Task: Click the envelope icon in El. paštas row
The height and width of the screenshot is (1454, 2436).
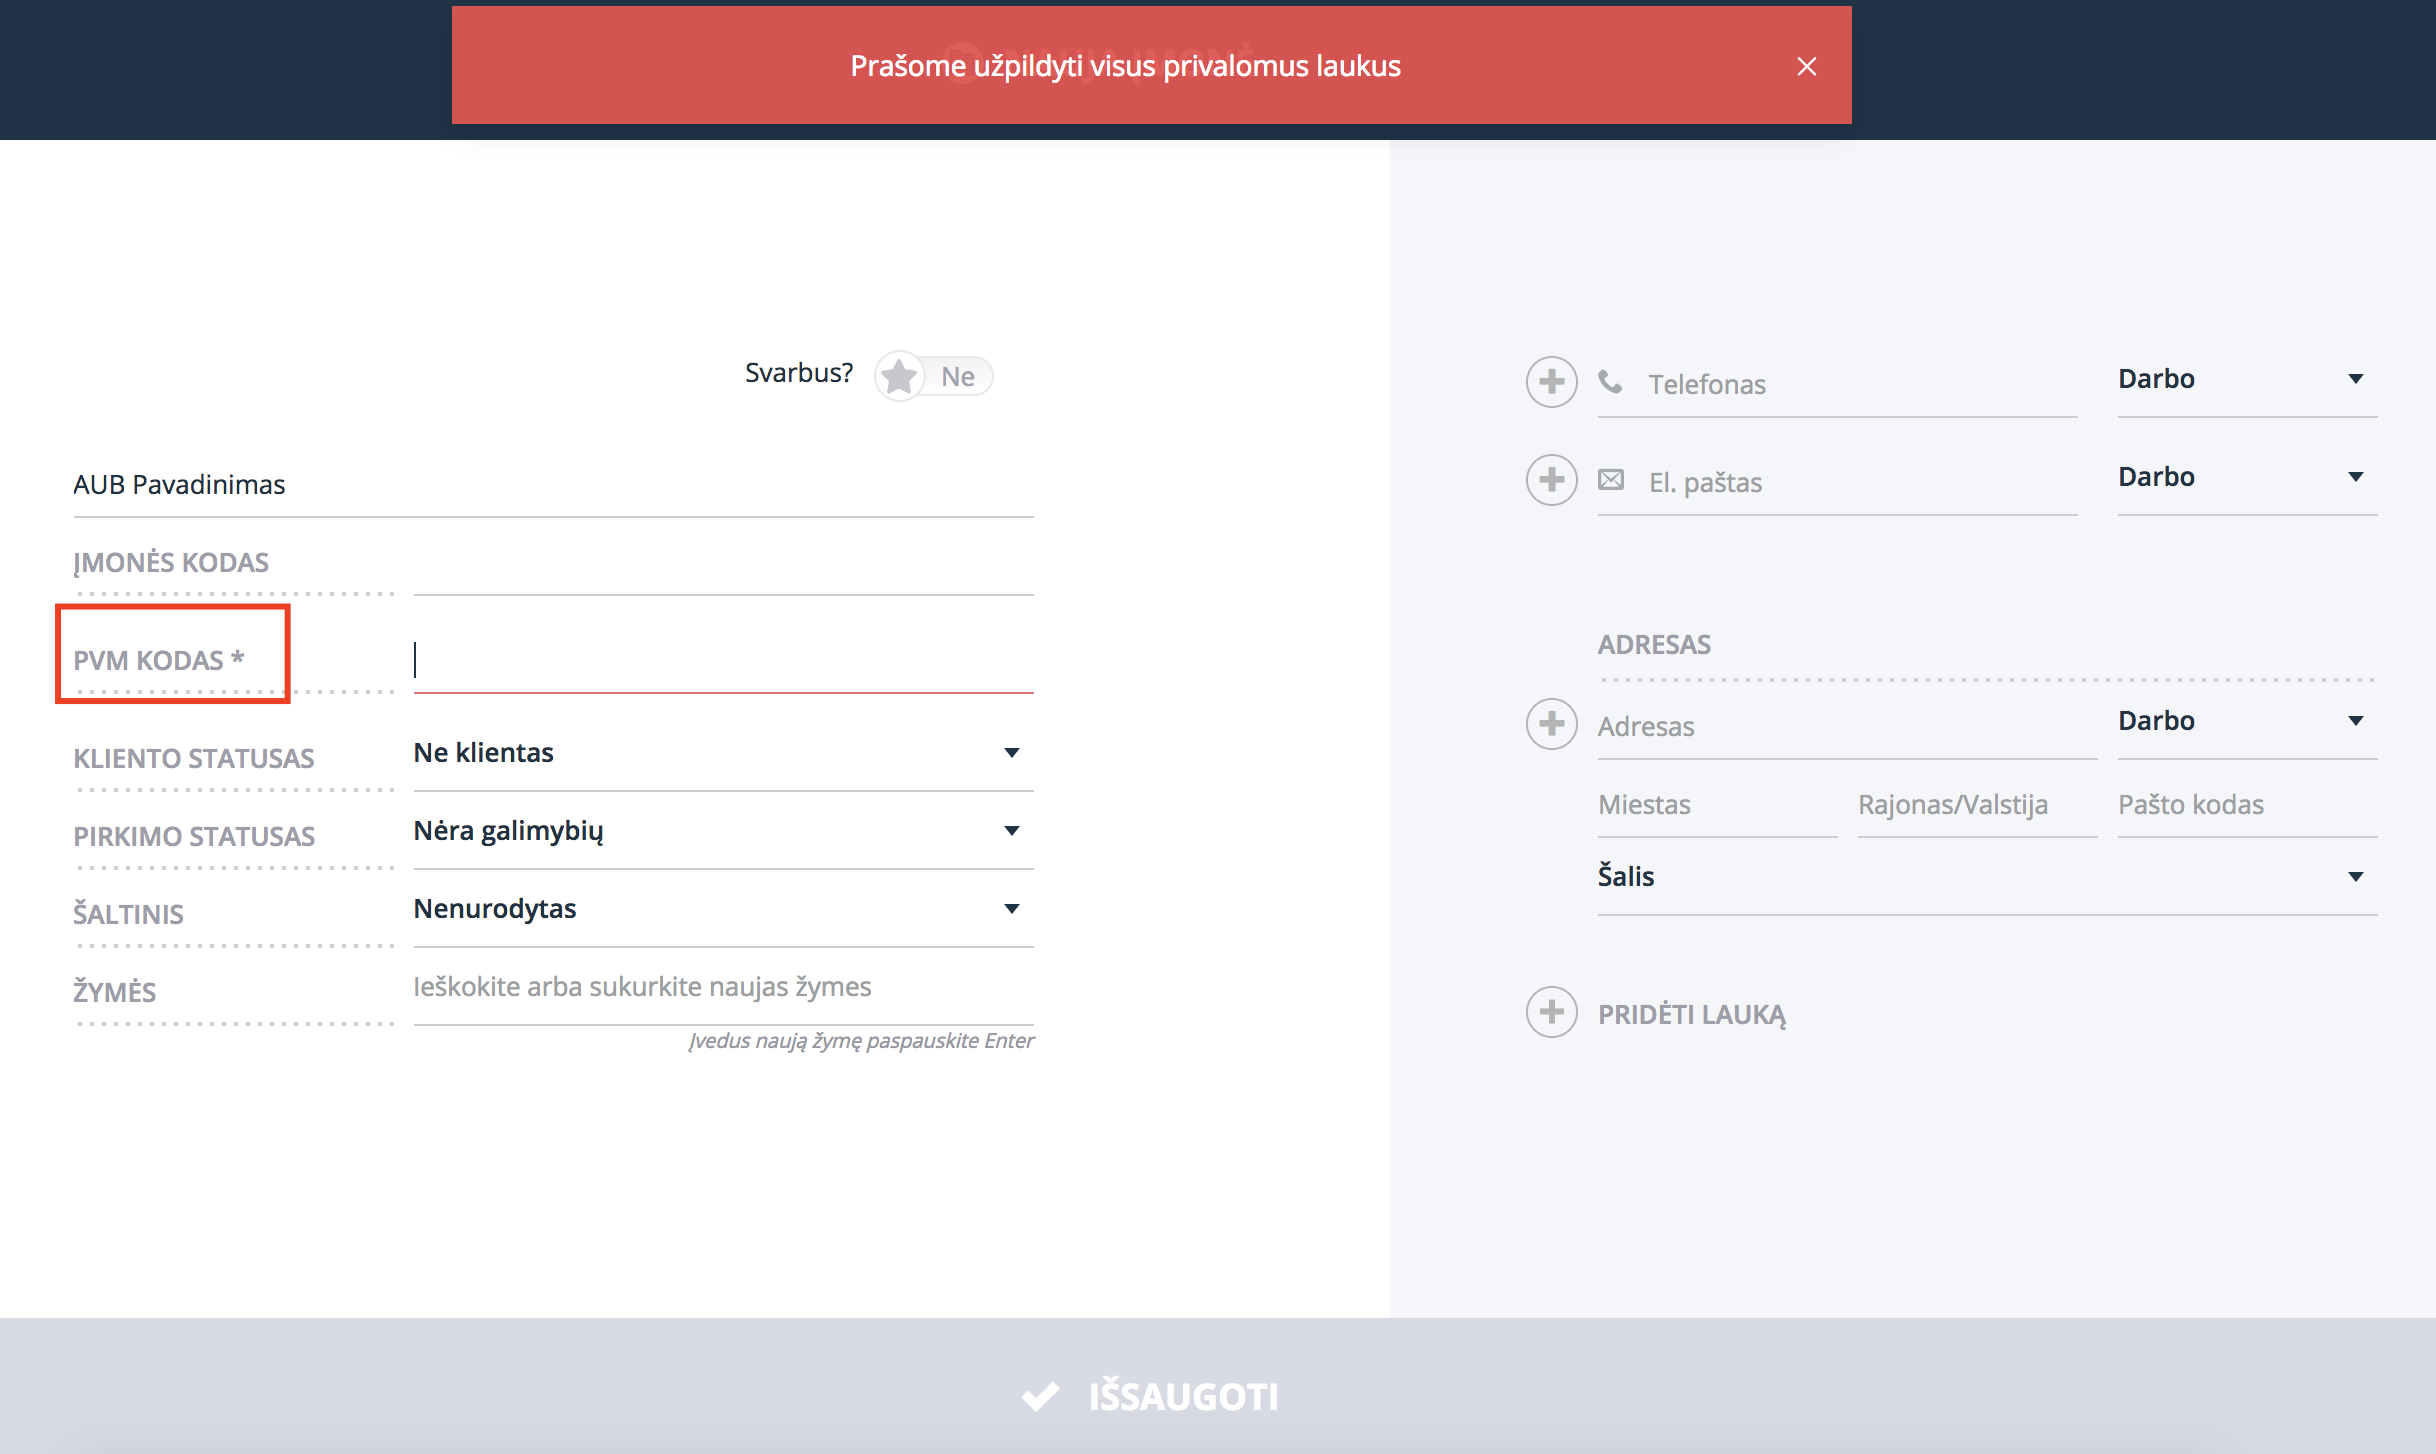Action: [x=1611, y=480]
